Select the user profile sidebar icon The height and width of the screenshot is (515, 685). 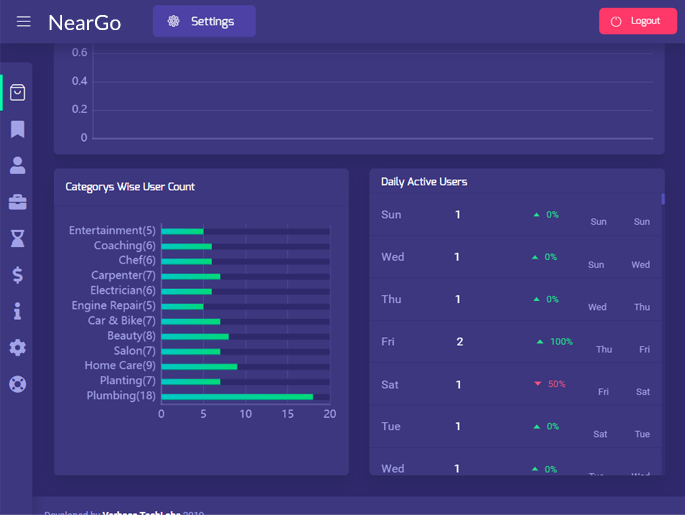[17, 166]
